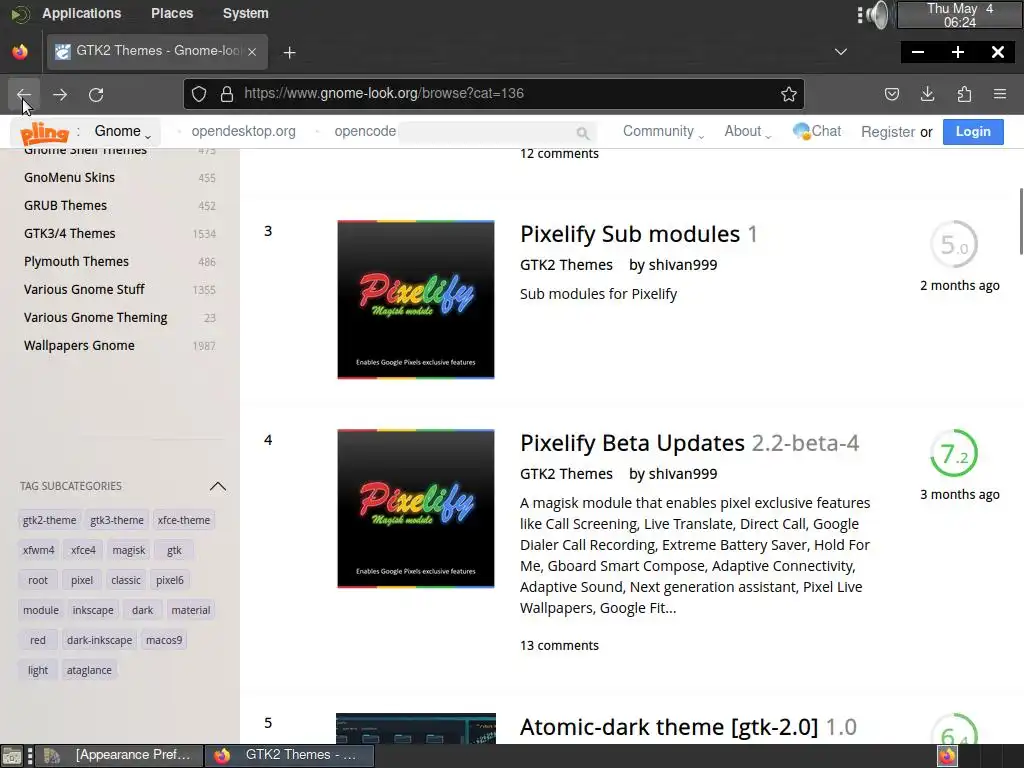Viewport: 1024px width, 768px height.
Task: Open the volume speaker icon in the top panel
Action: tap(877, 14)
